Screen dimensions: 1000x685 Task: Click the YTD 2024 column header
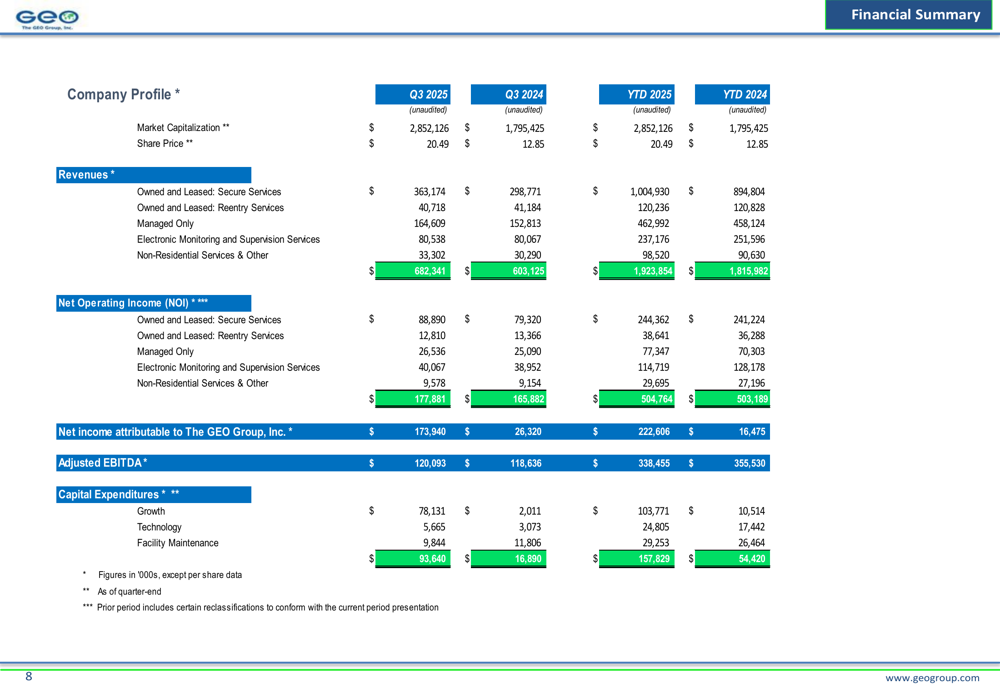(x=744, y=94)
